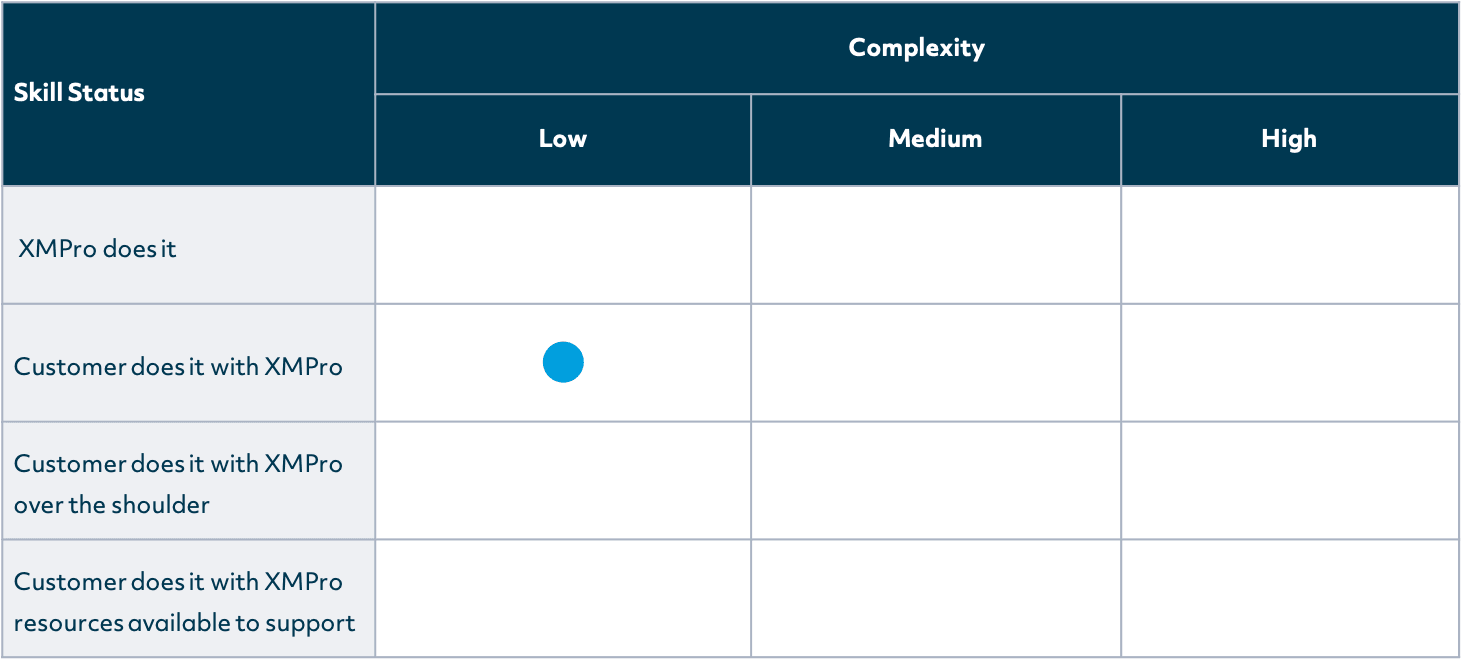Screen dimensions: 1462x660
Task: Click the Low cell for XMPro does it
Action: (563, 245)
